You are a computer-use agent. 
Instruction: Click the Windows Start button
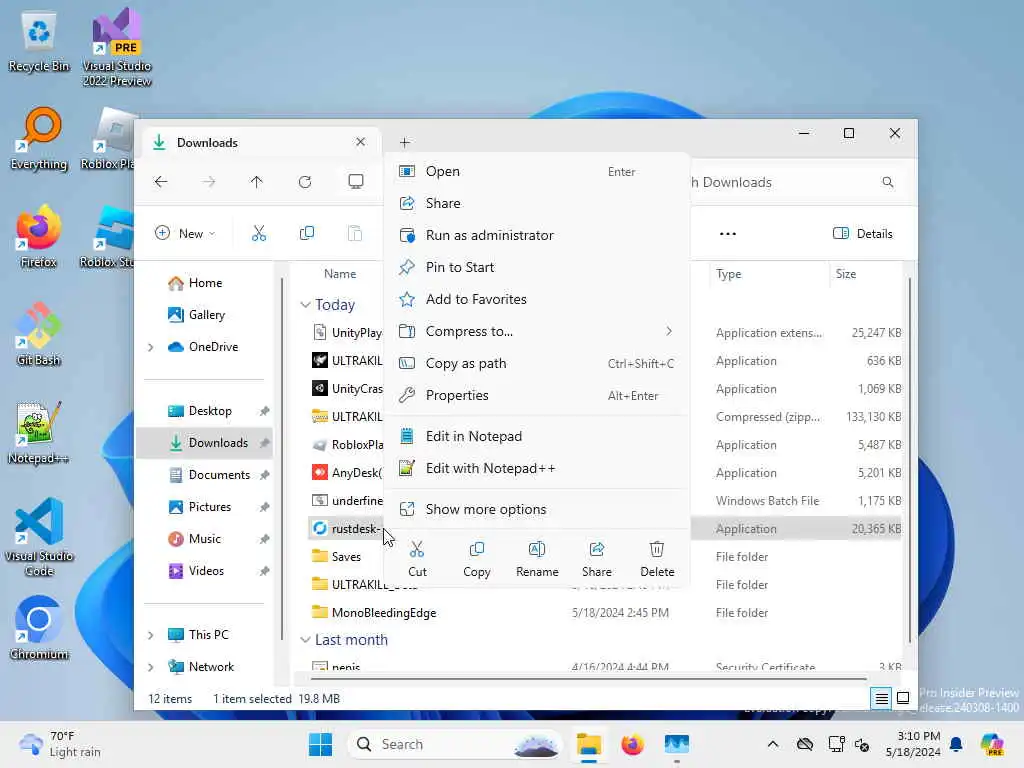point(320,744)
